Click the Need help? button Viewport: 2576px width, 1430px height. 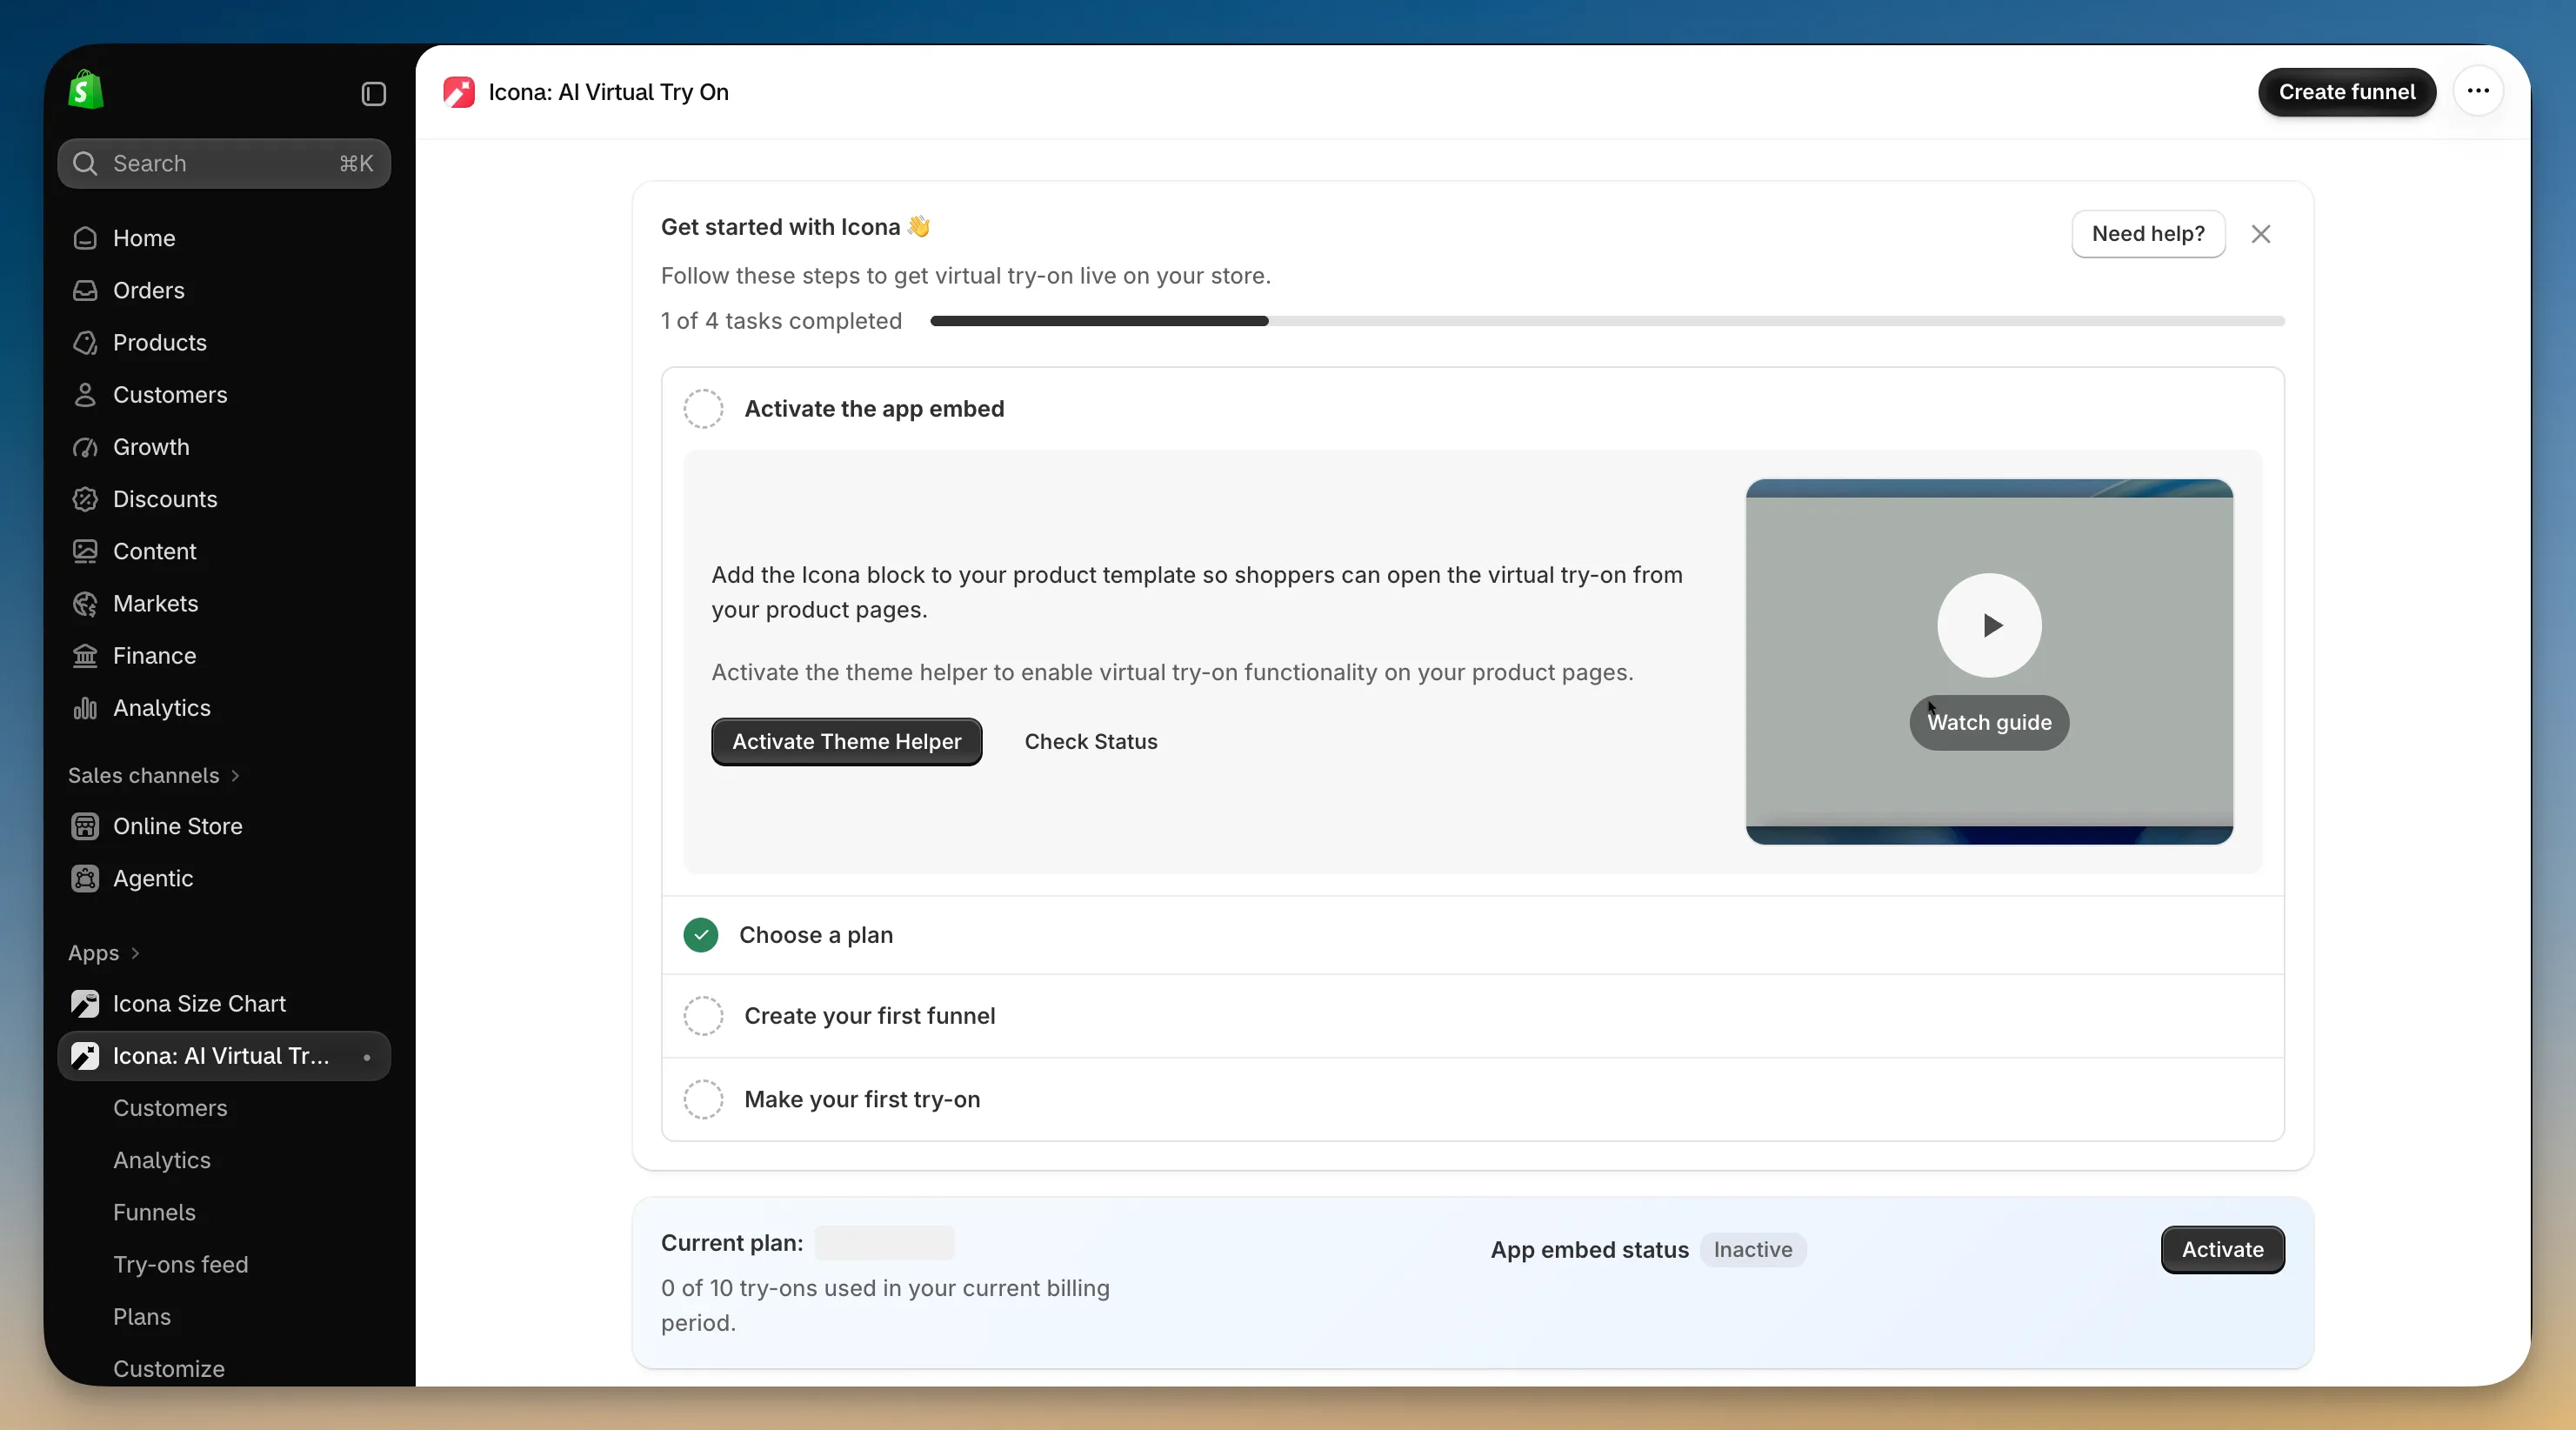click(x=2148, y=234)
